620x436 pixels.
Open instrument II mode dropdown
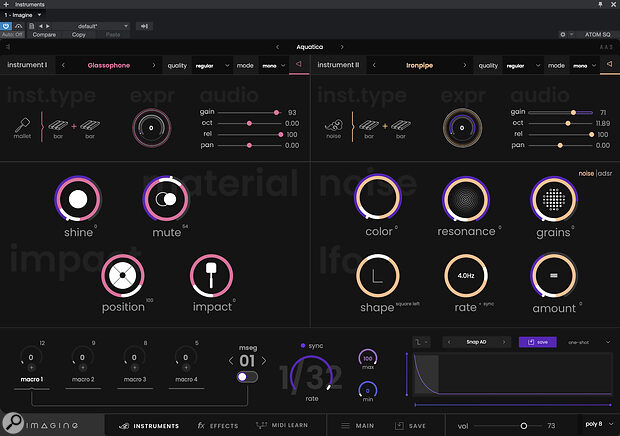pyautogui.click(x=584, y=66)
